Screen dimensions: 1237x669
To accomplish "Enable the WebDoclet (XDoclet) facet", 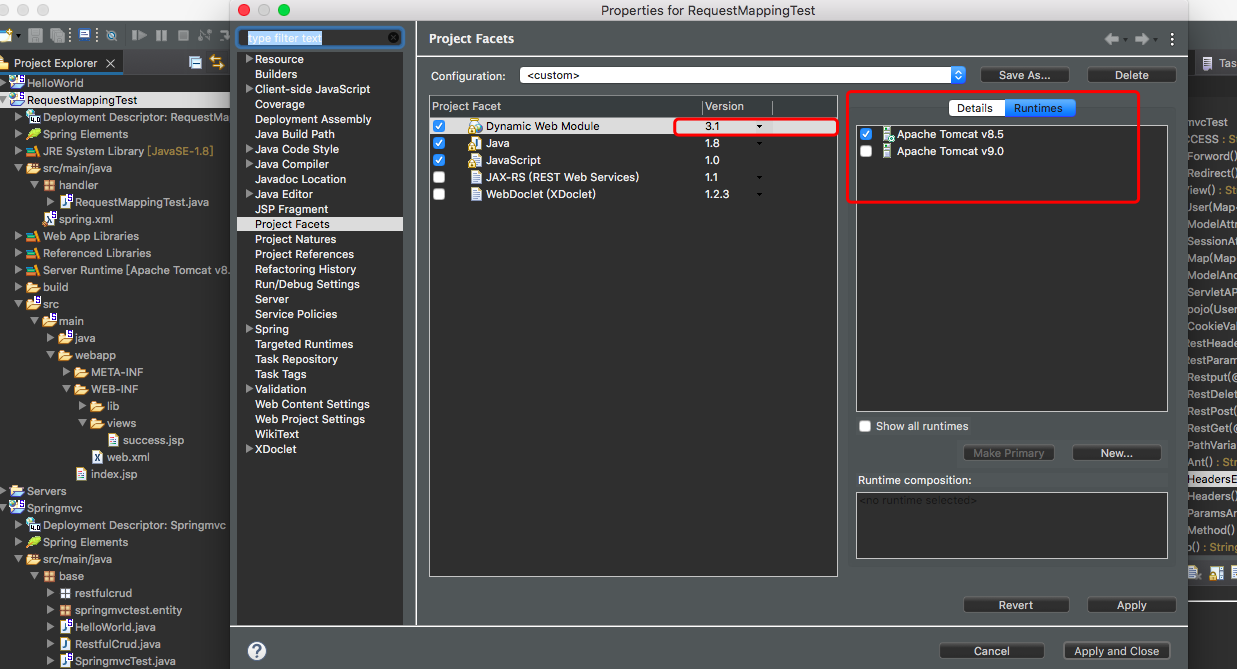I will (x=439, y=194).
